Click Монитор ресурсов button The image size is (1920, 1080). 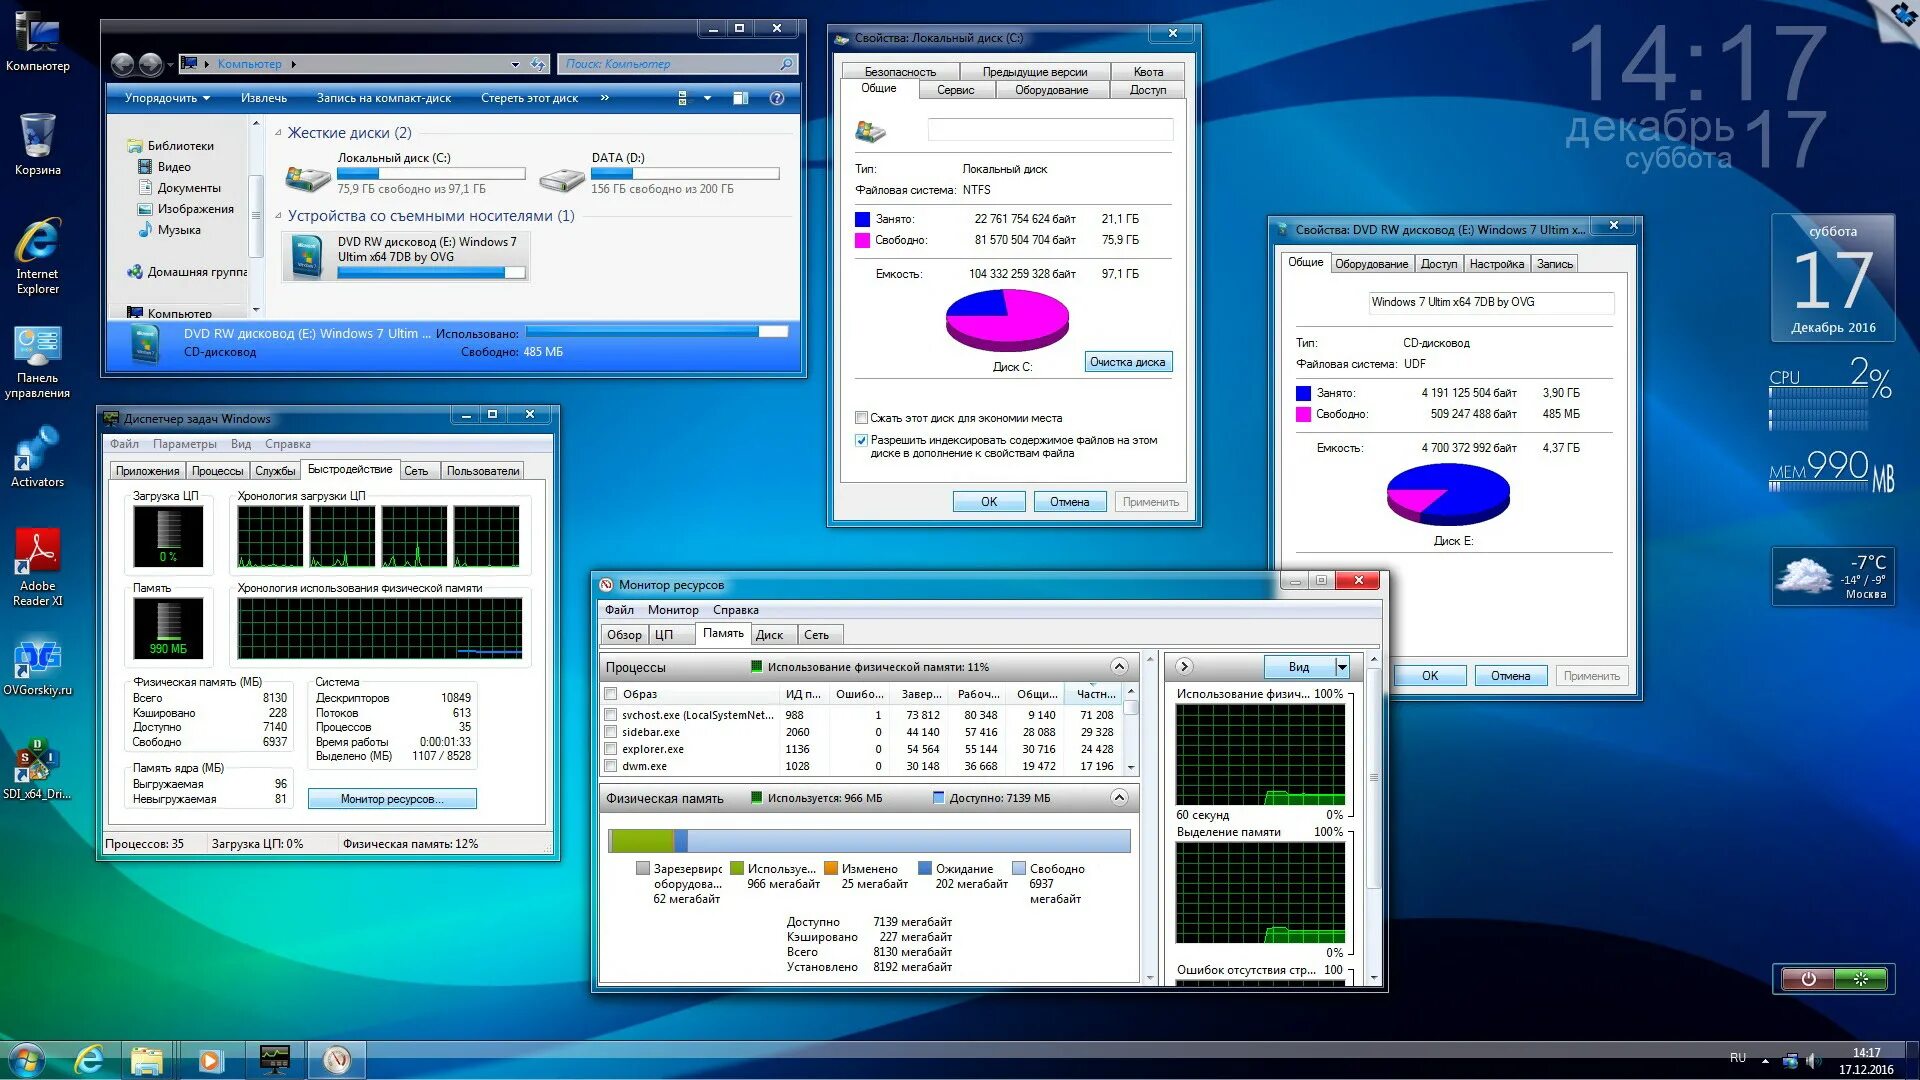click(392, 799)
